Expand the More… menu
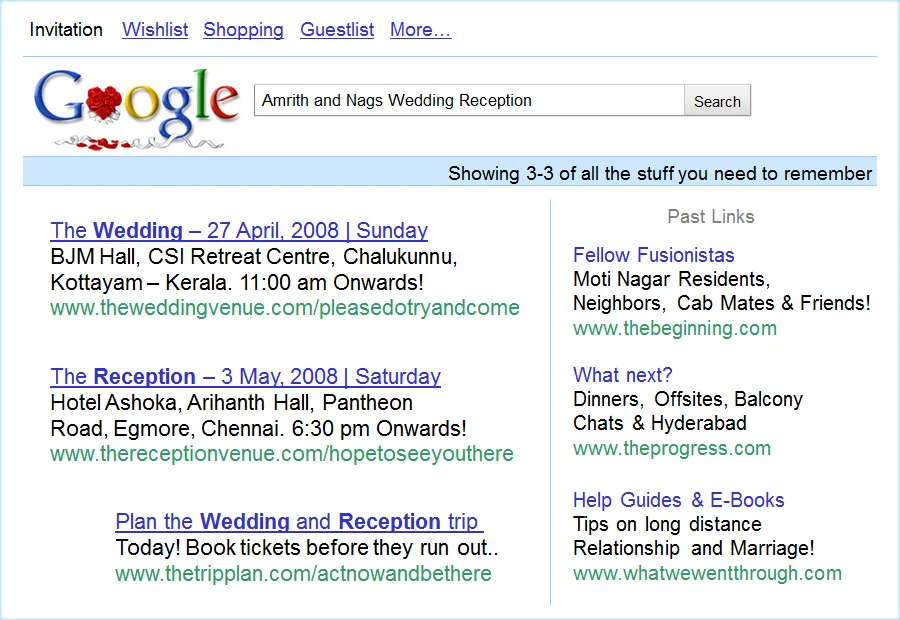This screenshot has width=900, height=620. 420,30
